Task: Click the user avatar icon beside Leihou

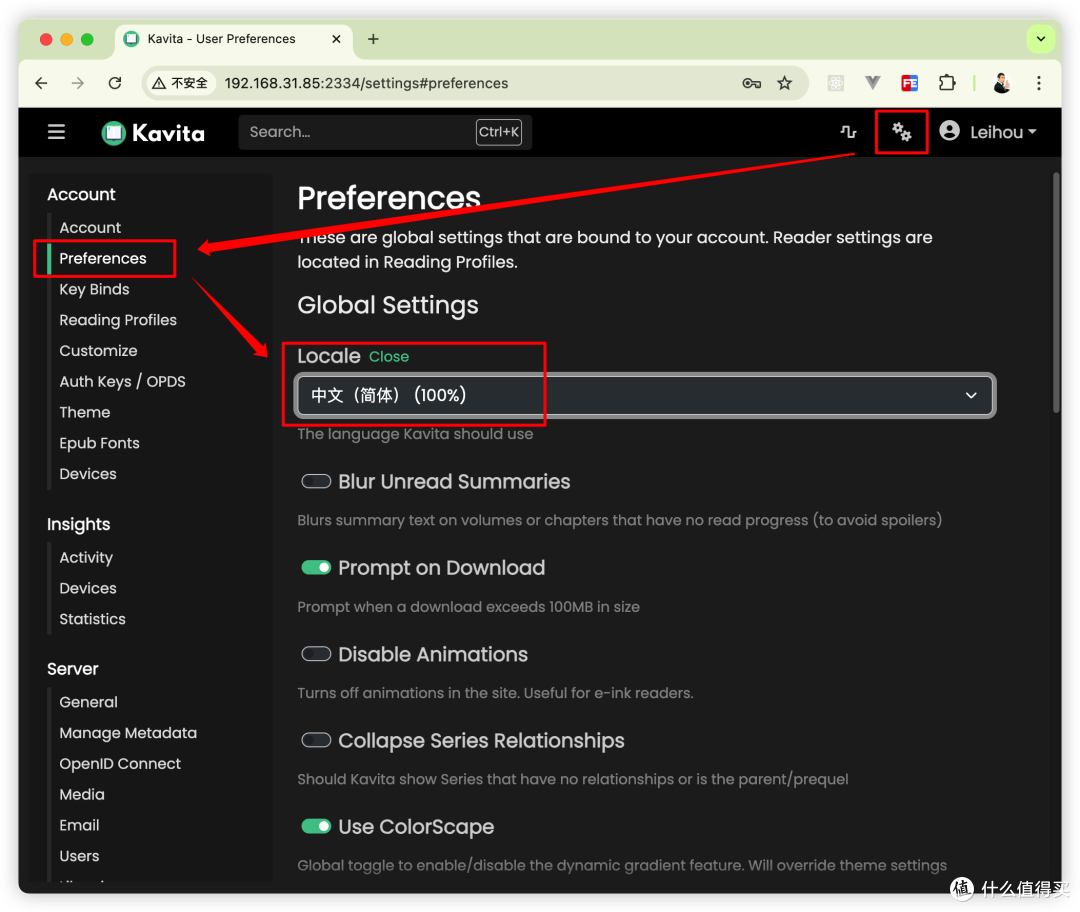Action: point(949,131)
